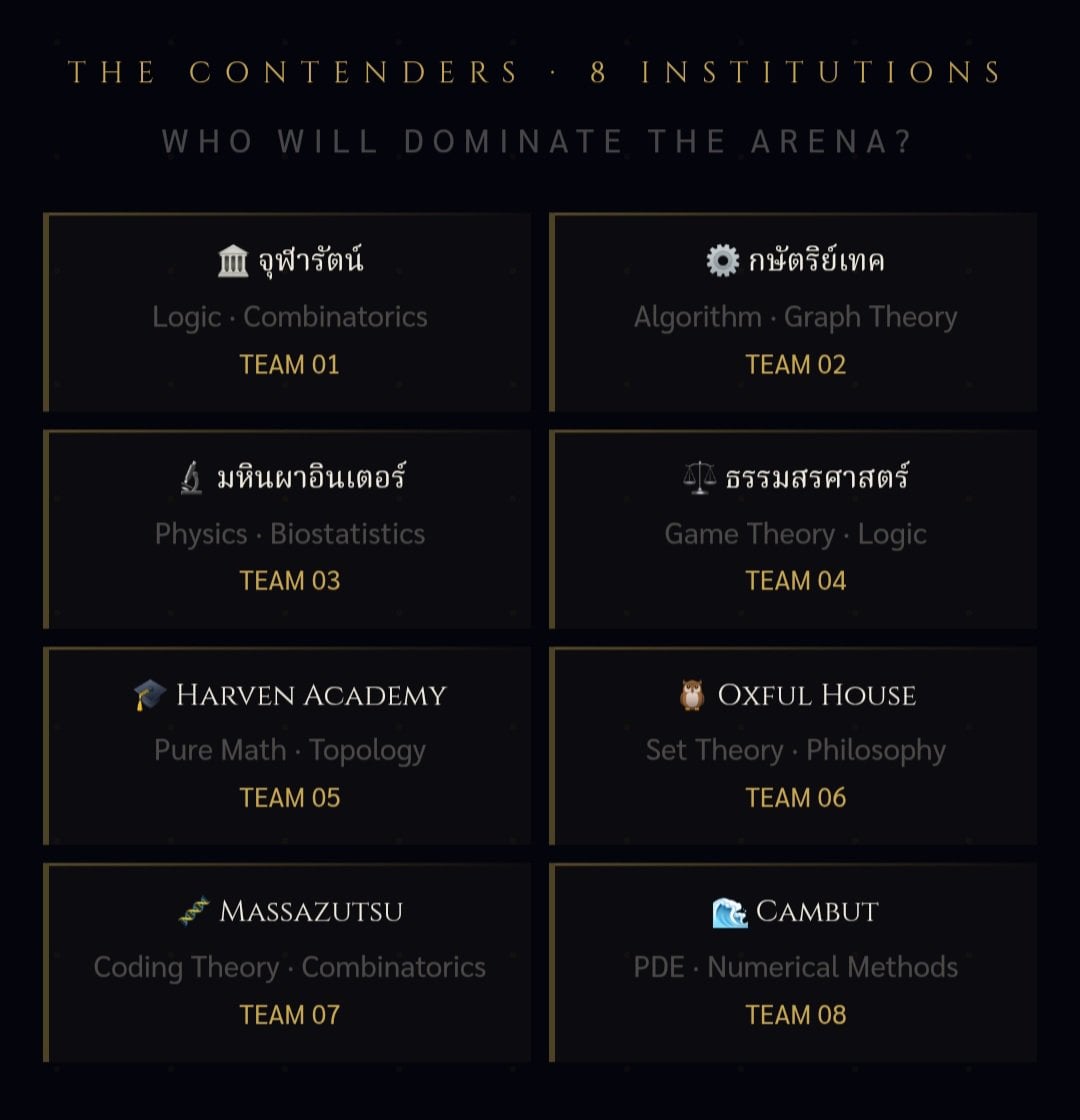Click the PDE · Numerical Methods text
This screenshot has width=1080, height=1120.
click(x=796, y=967)
